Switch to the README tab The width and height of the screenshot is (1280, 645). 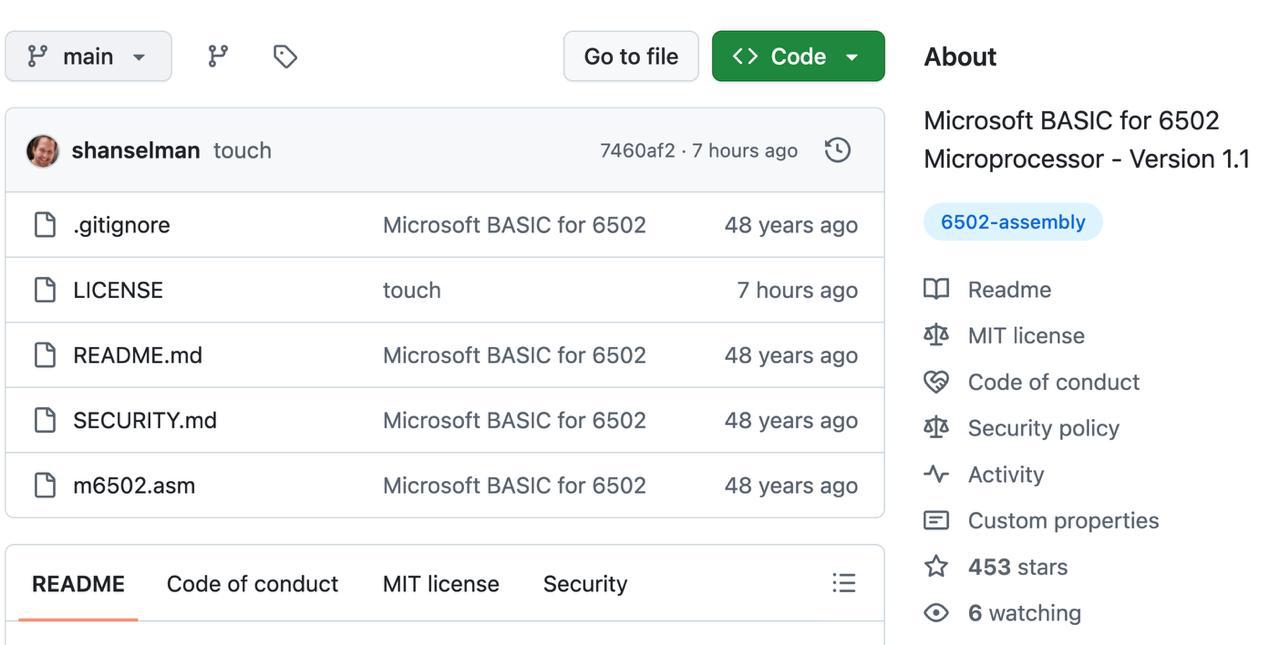[78, 584]
